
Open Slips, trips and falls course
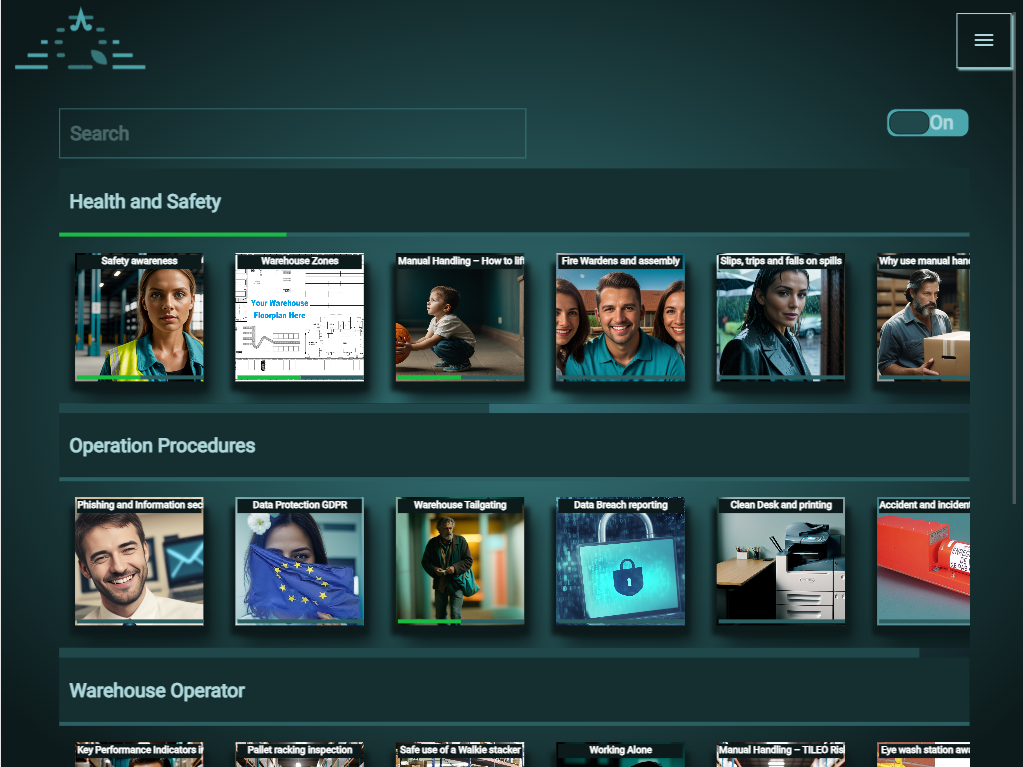coord(781,317)
